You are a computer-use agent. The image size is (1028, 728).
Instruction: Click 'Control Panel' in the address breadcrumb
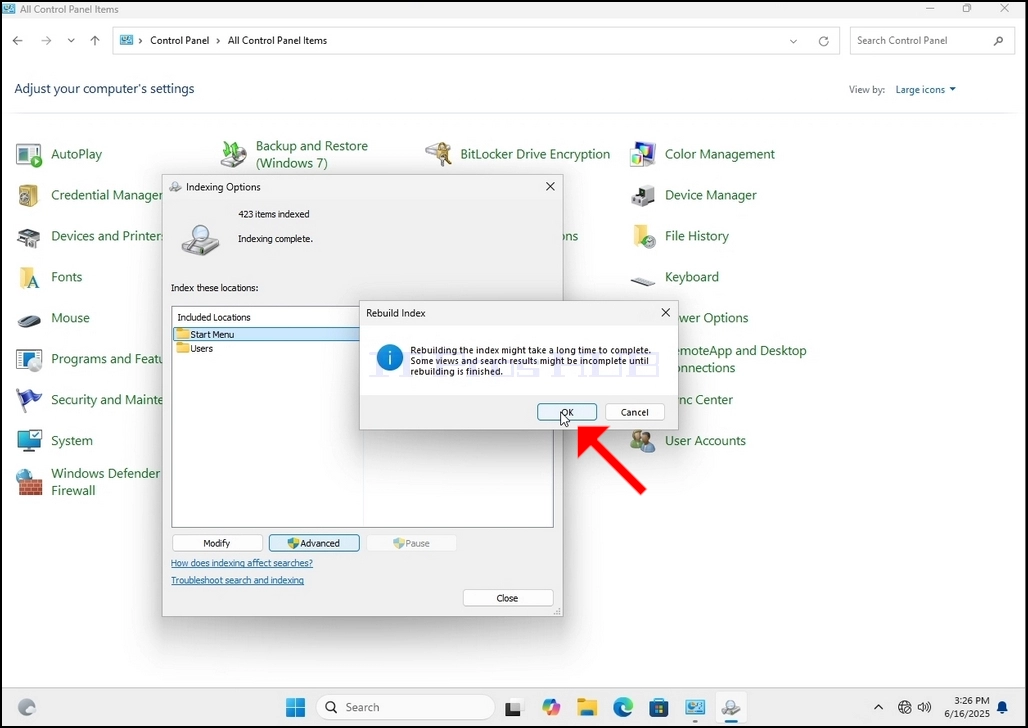click(180, 41)
